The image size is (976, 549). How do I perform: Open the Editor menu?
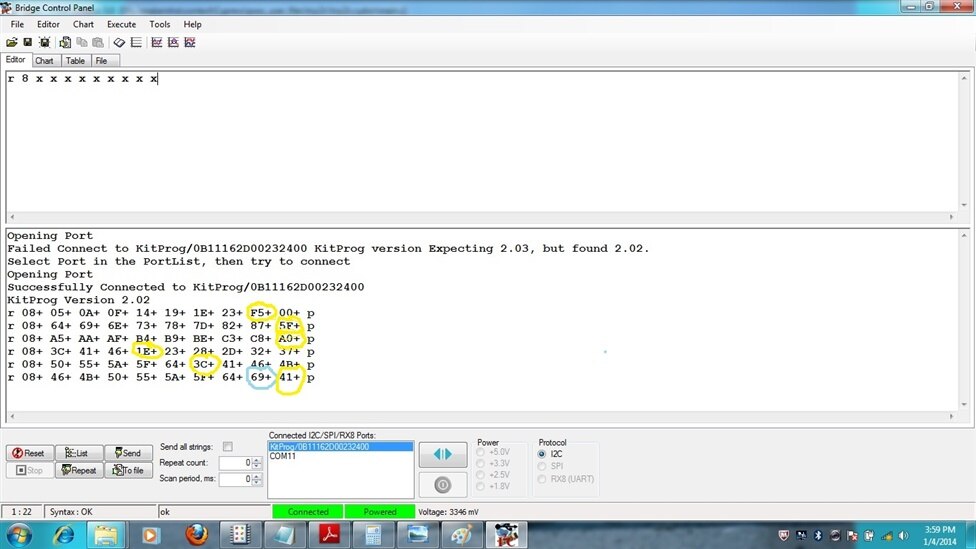pos(48,24)
